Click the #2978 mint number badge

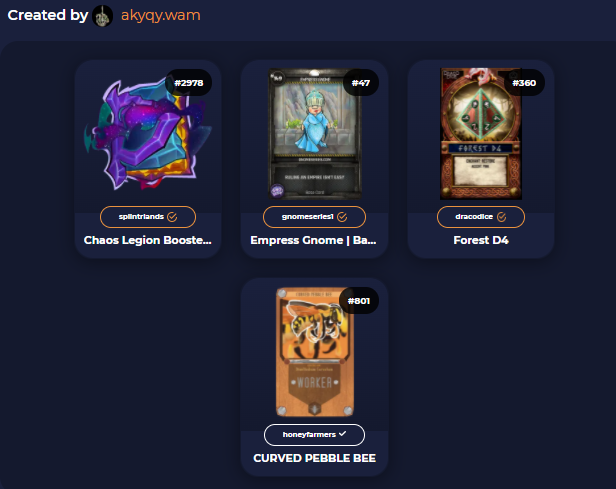click(189, 83)
